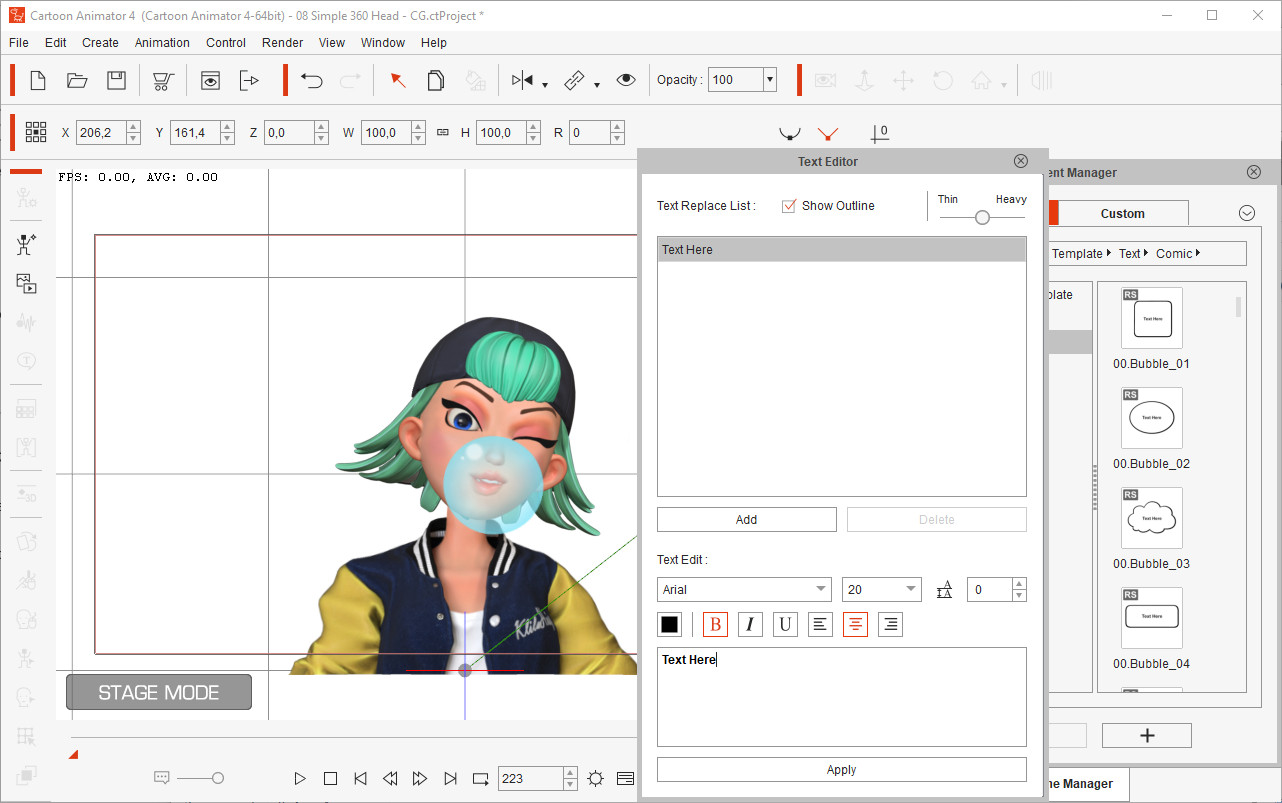
Task: Click the Add button in Text Editor
Action: (746, 520)
